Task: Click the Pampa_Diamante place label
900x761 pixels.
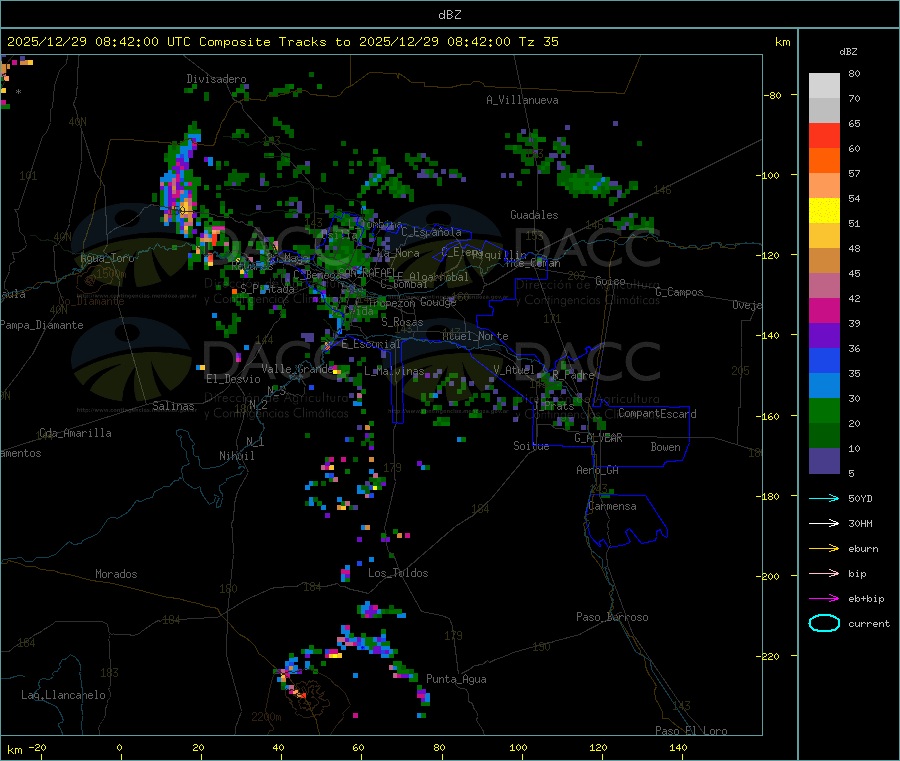Action: [42, 325]
